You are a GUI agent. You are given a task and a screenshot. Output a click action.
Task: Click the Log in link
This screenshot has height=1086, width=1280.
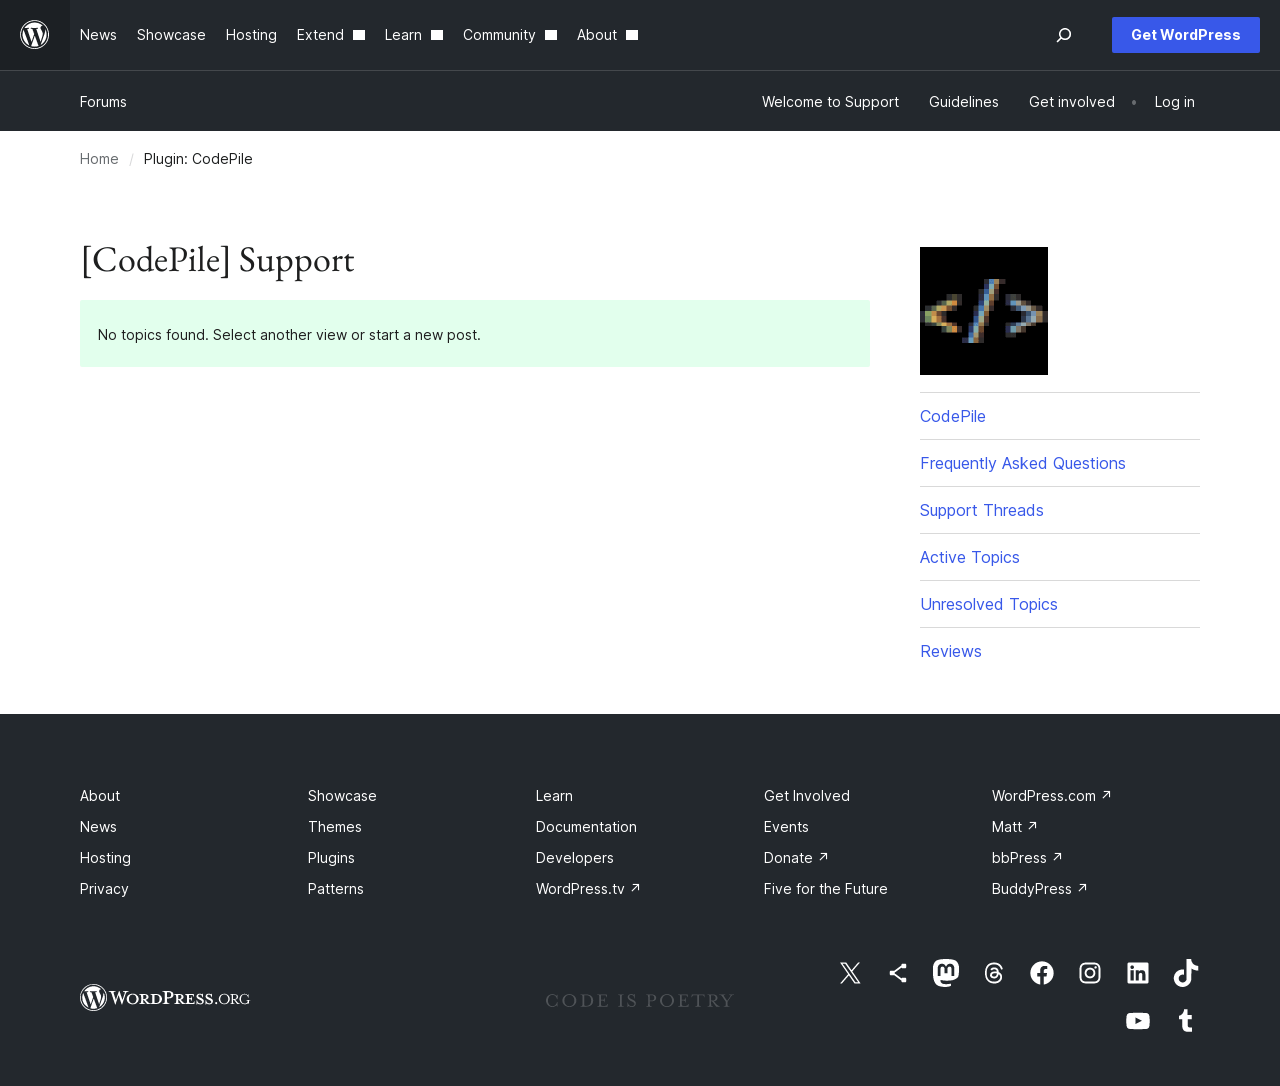pyautogui.click(x=1175, y=102)
